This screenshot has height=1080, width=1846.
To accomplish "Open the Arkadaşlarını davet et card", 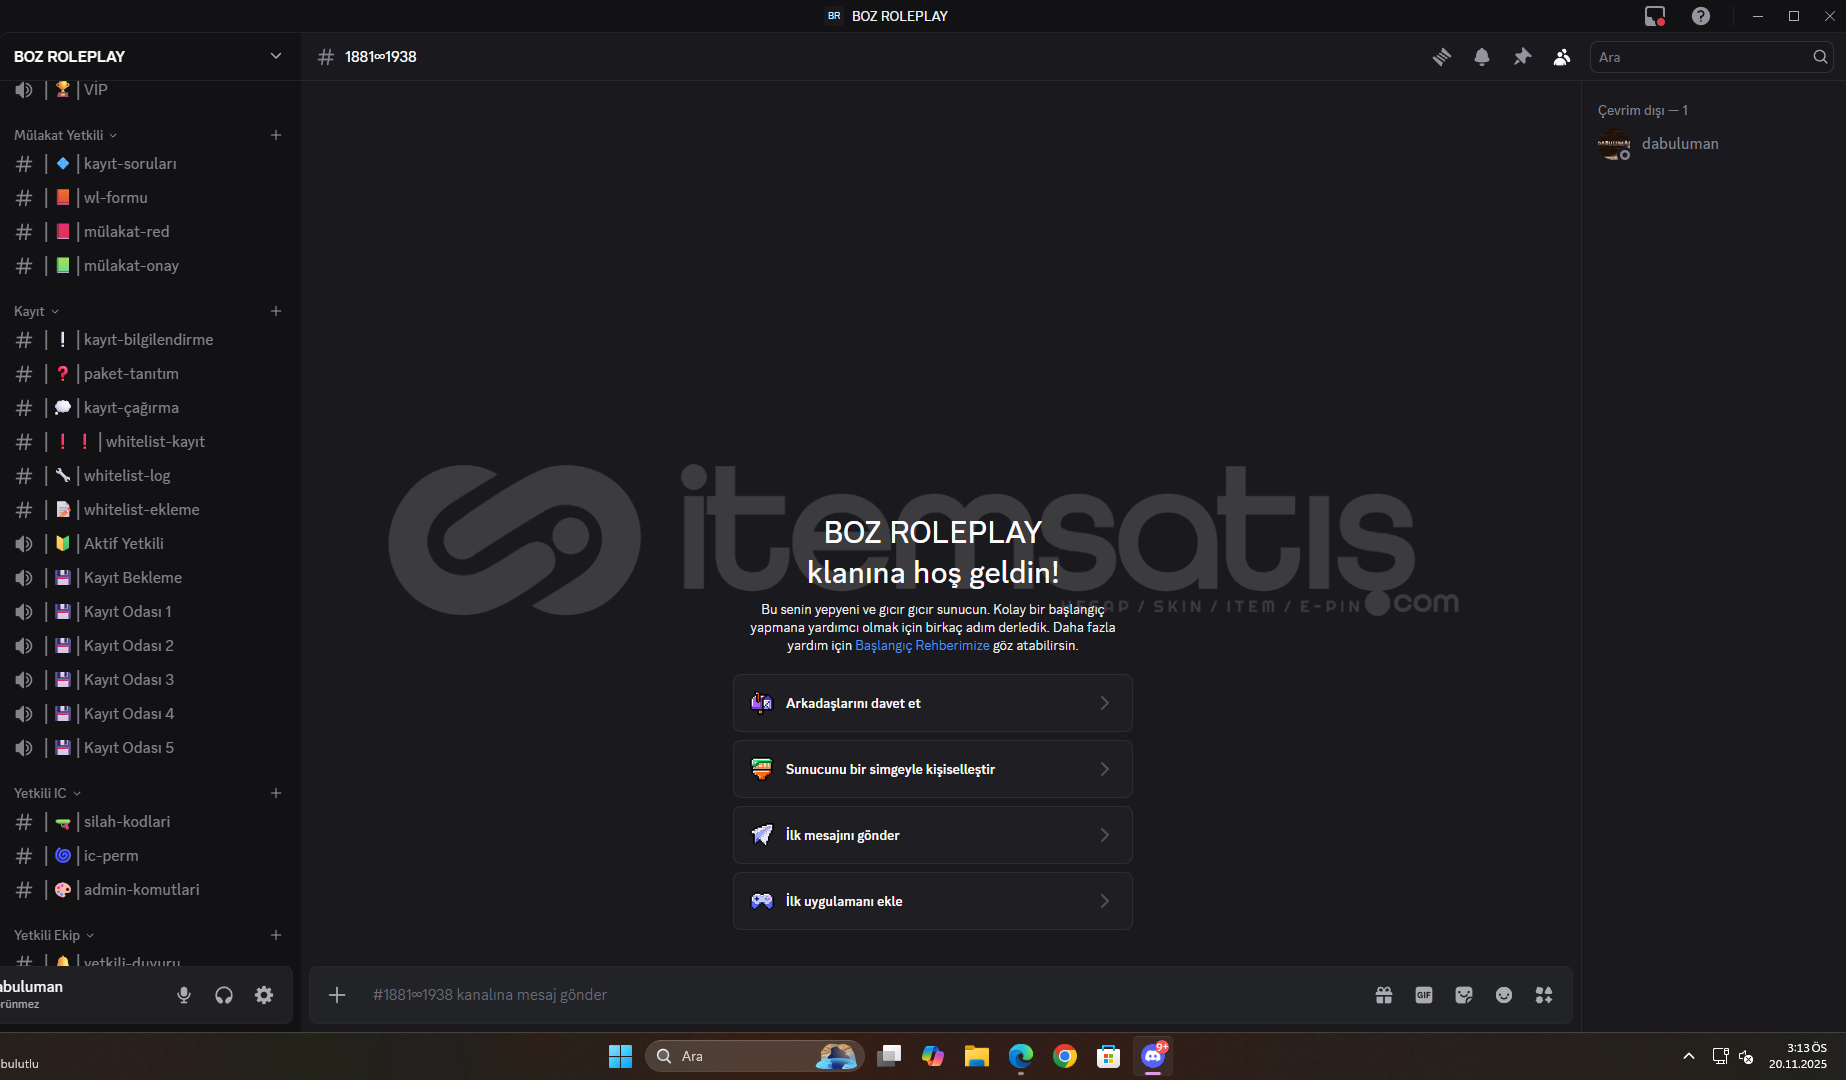I will coord(933,703).
